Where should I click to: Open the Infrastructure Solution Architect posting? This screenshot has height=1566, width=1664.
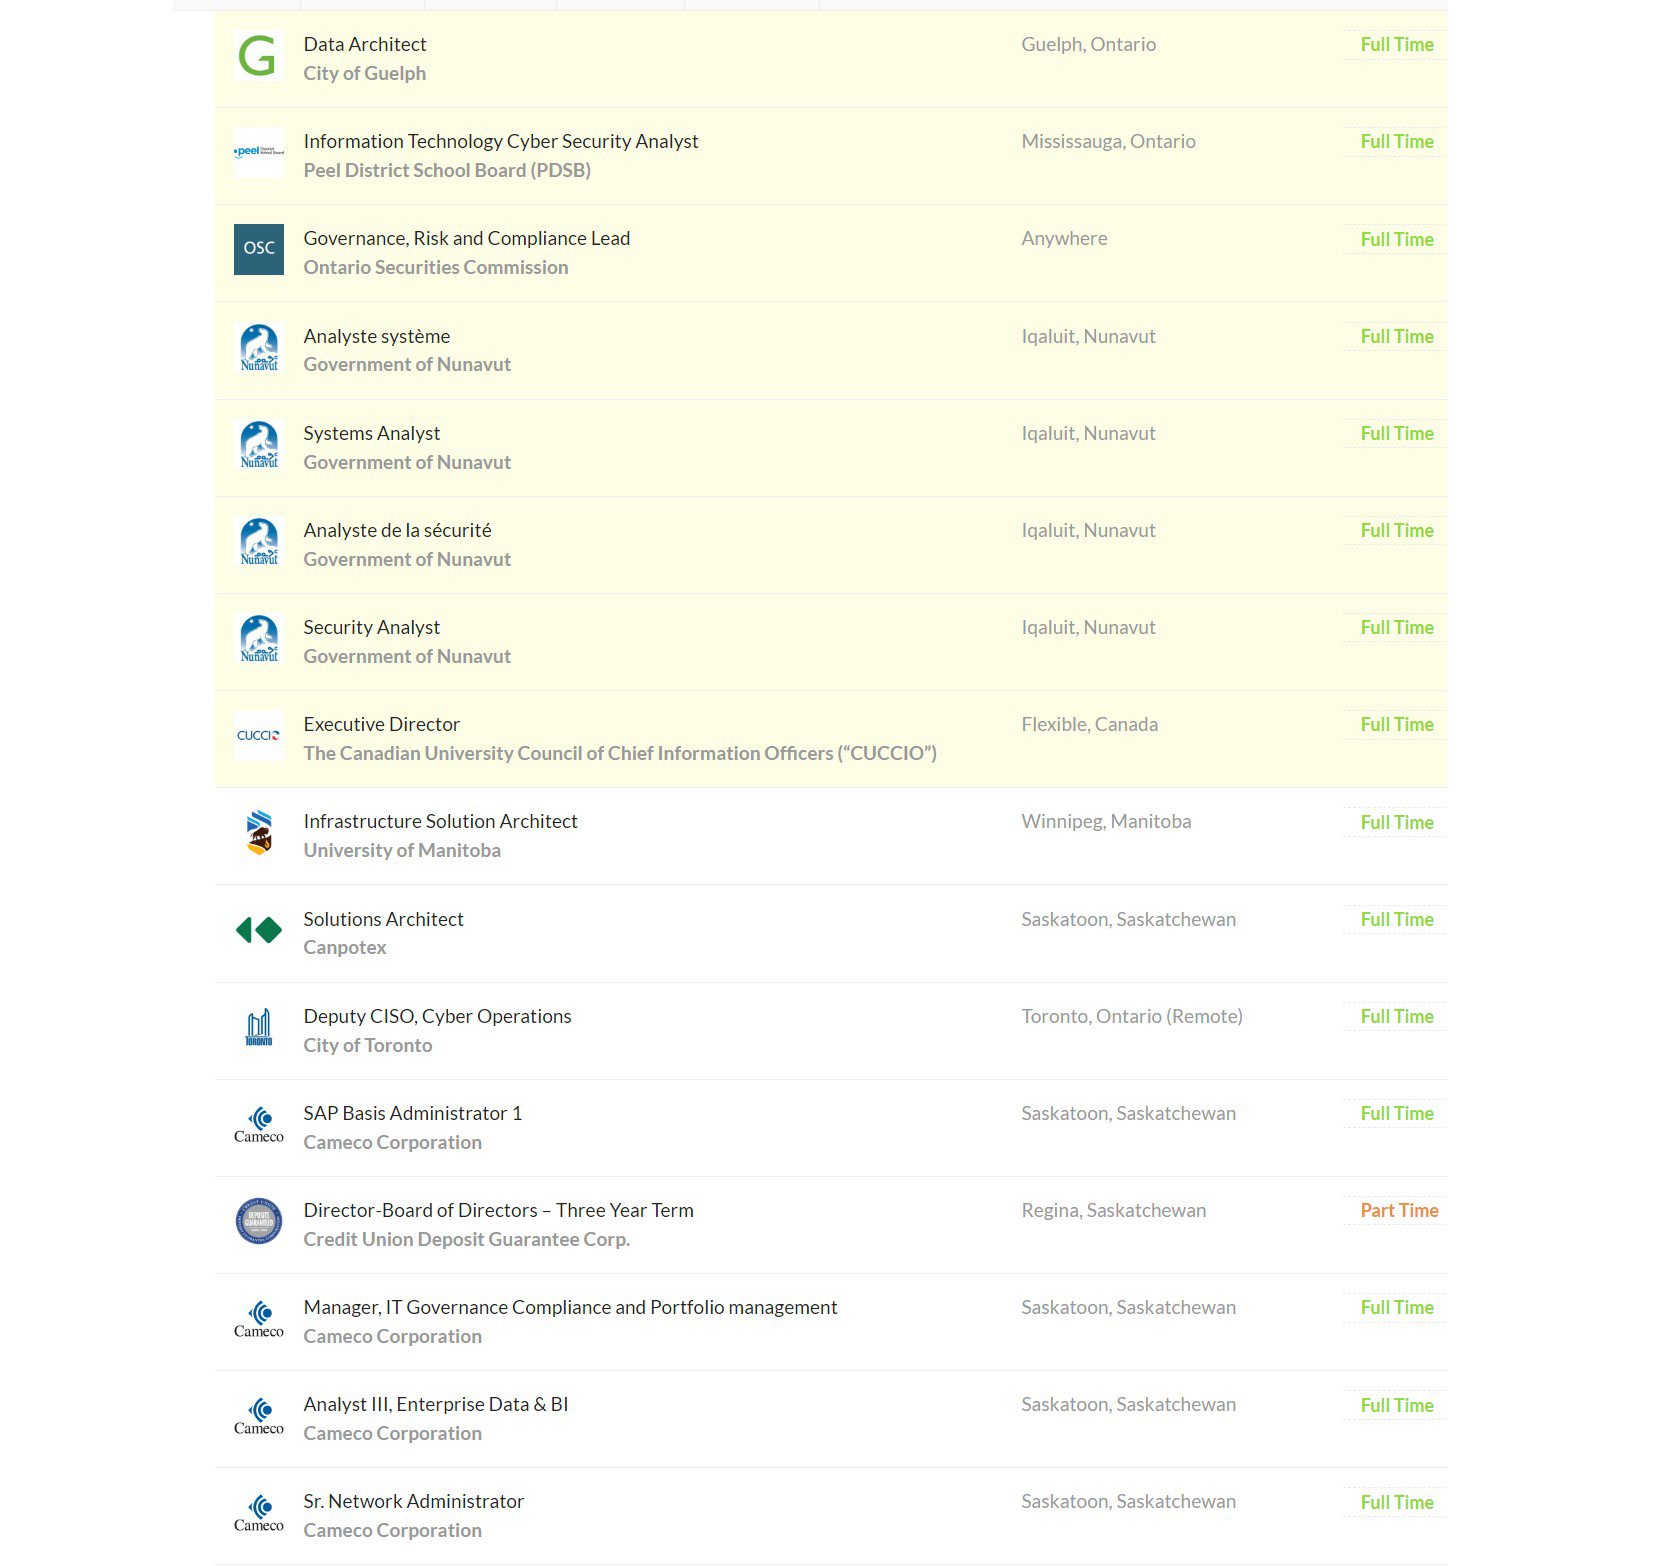coord(441,821)
